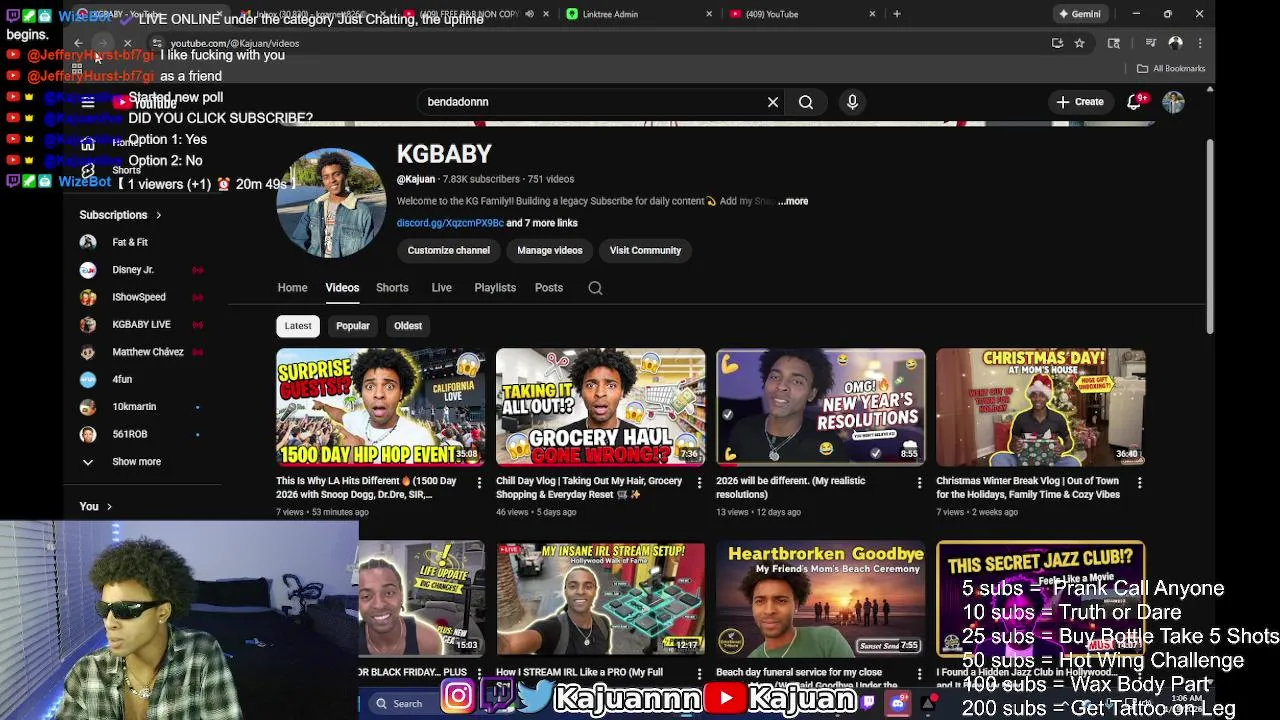Image resolution: width=1280 pixels, height=720 pixels.
Task: Open KGBABY LIVE in subscriptions list
Action: click(x=142, y=325)
